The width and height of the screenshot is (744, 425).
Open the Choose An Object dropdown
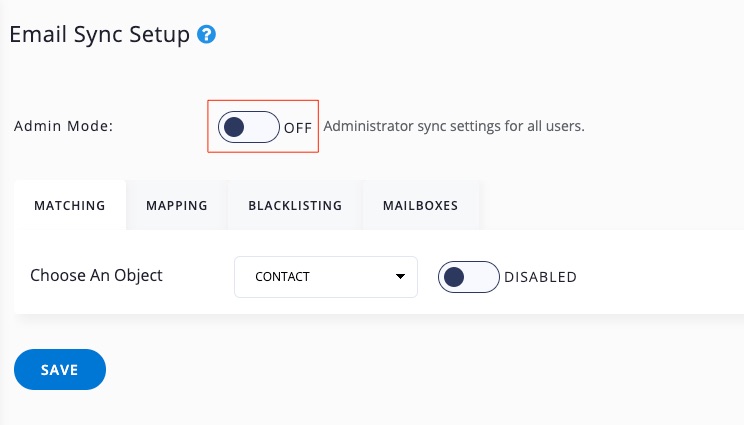(x=325, y=276)
